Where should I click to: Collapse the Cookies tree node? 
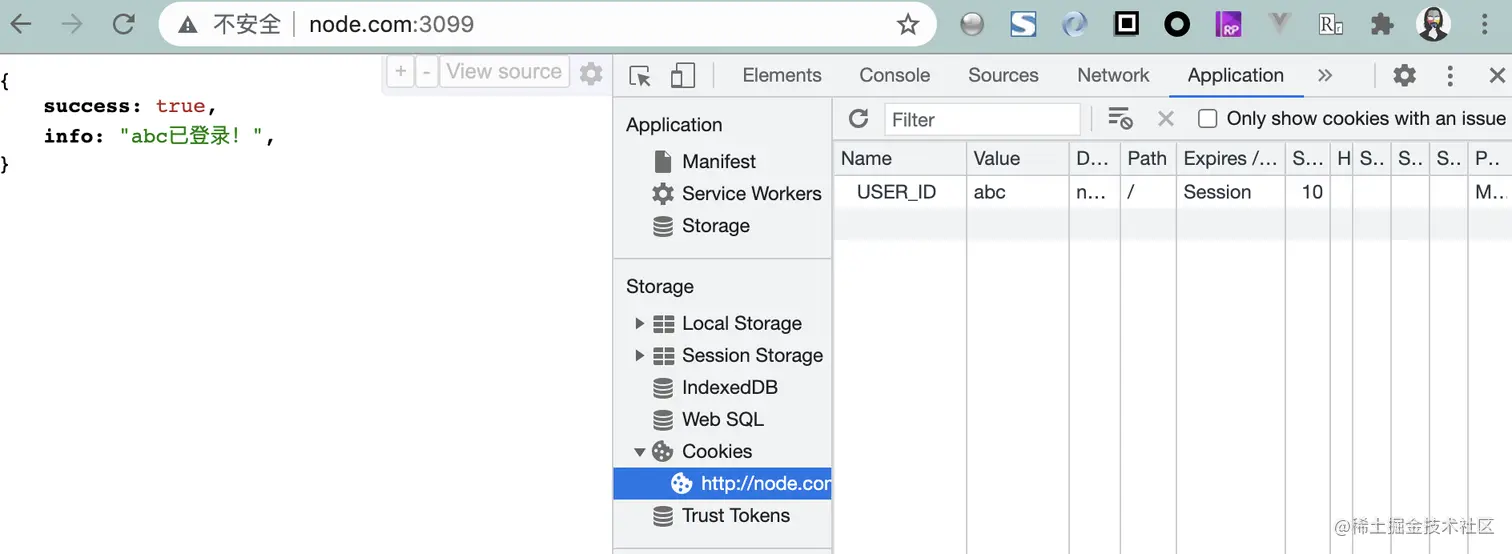coord(640,452)
